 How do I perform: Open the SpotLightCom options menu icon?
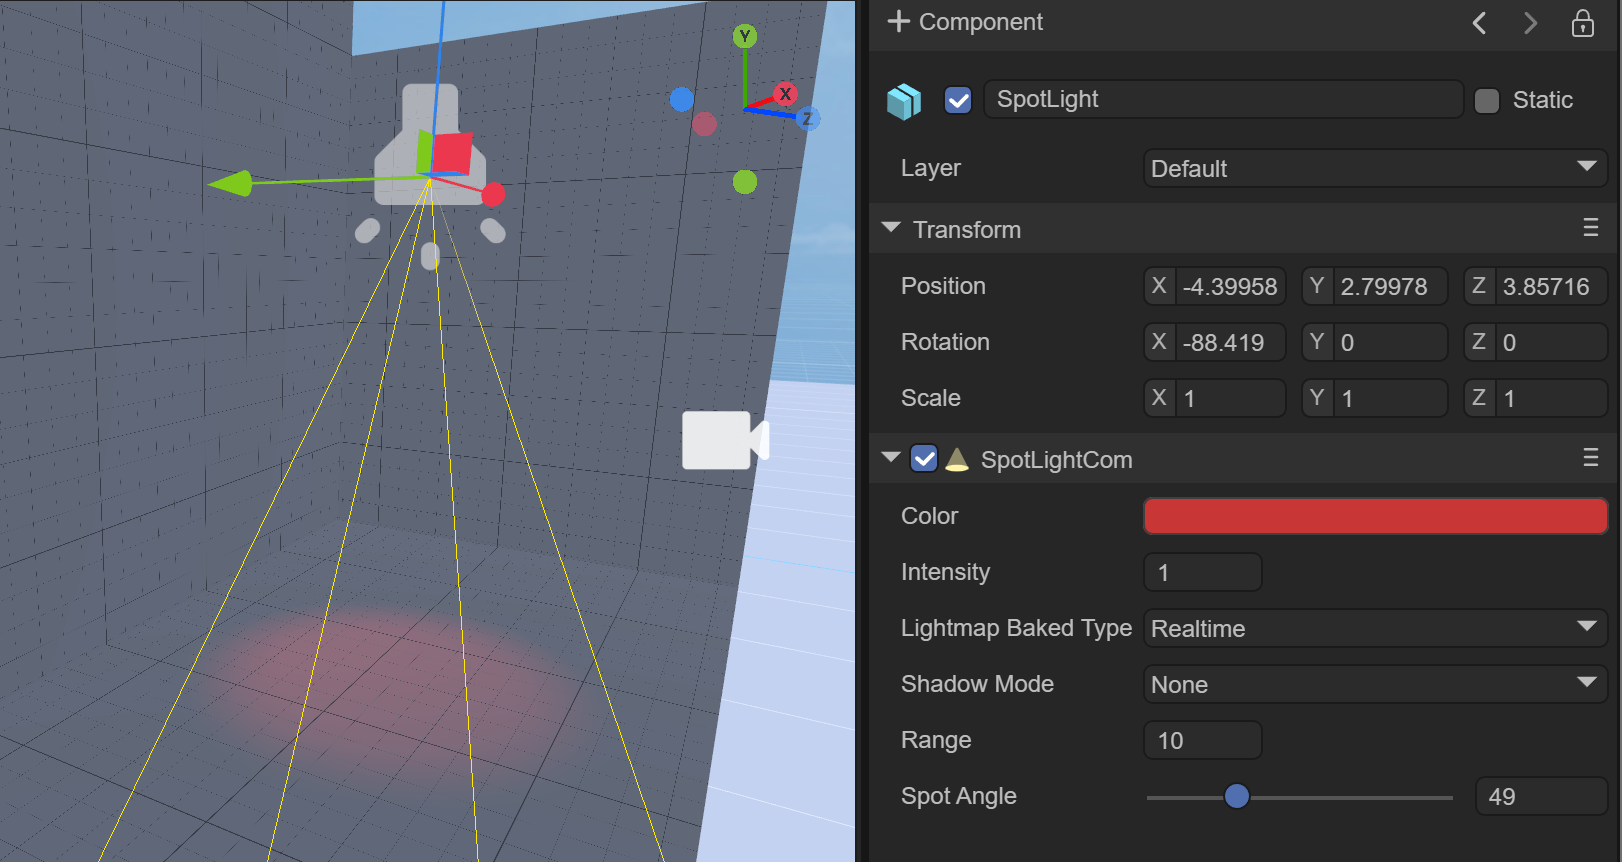click(x=1590, y=458)
